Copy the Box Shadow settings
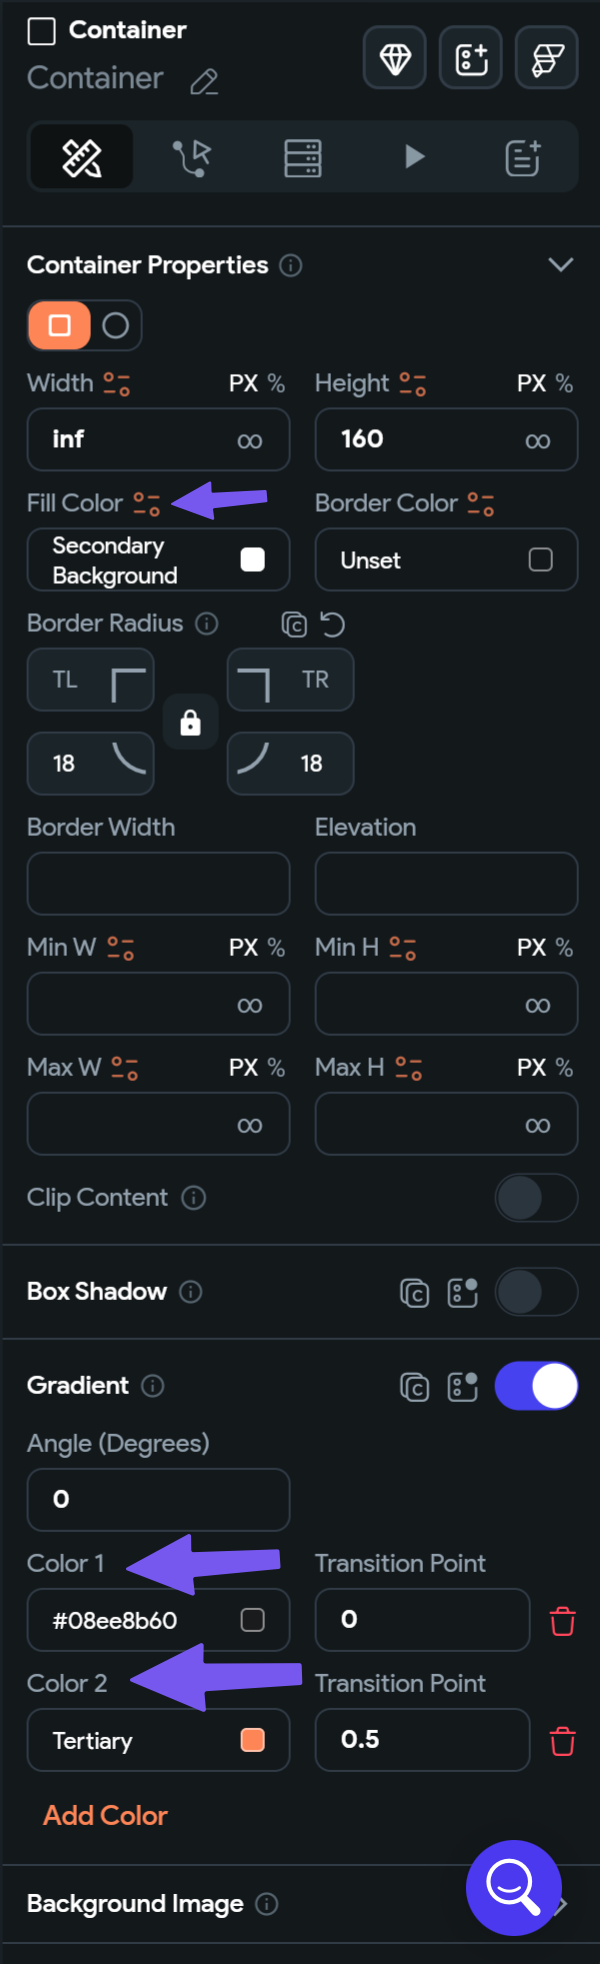The height and width of the screenshot is (1964, 600). 414,1291
